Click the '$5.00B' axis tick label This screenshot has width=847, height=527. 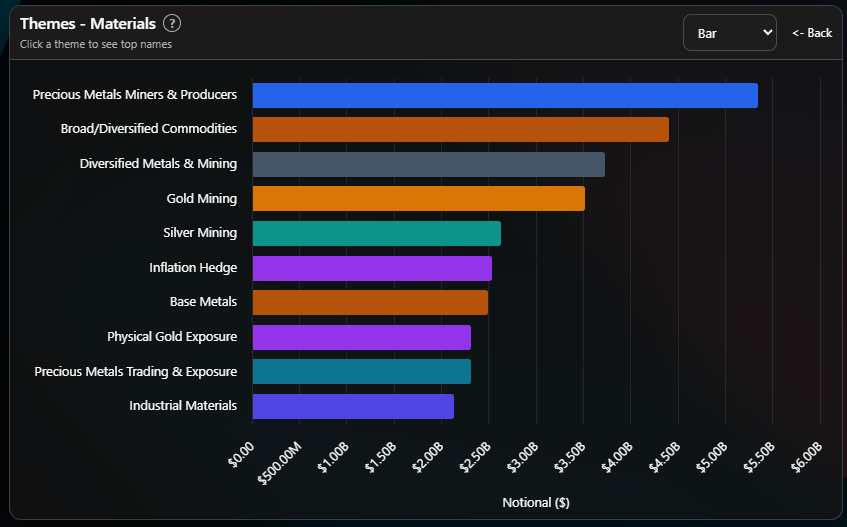click(711, 457)
